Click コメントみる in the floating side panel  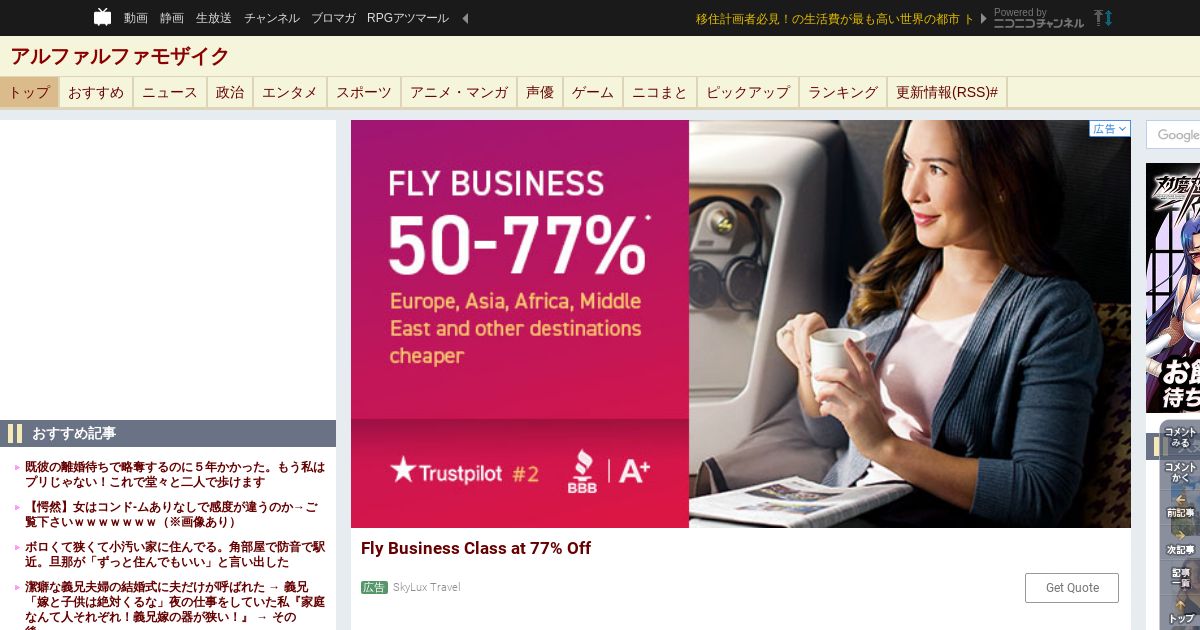(x=1181, y=438)
